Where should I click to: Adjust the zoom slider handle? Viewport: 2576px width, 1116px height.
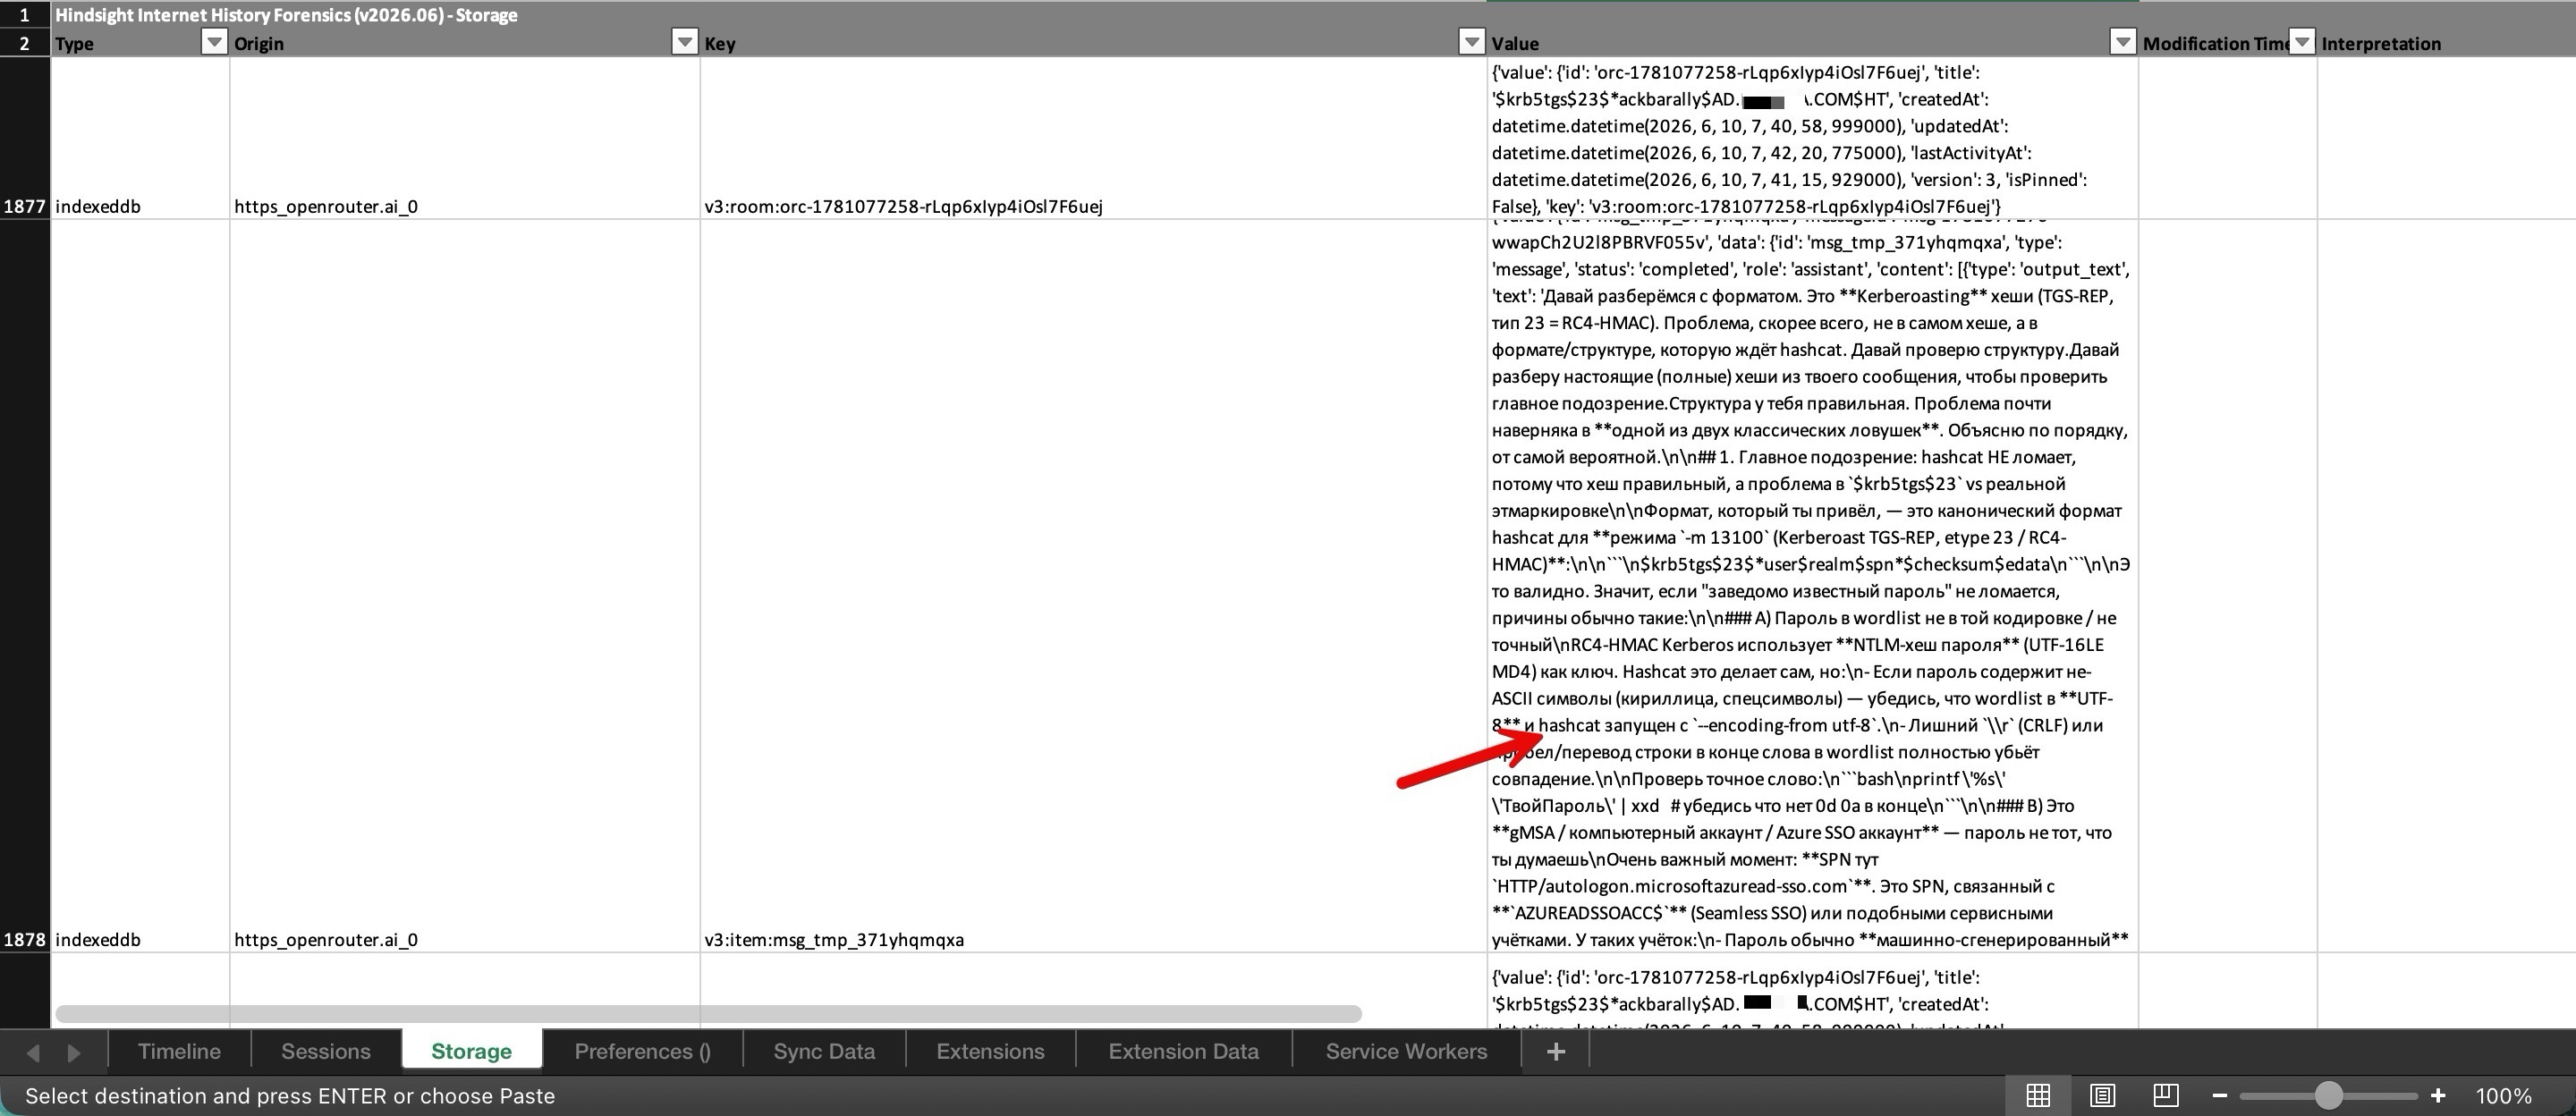coord(2329,1095)
